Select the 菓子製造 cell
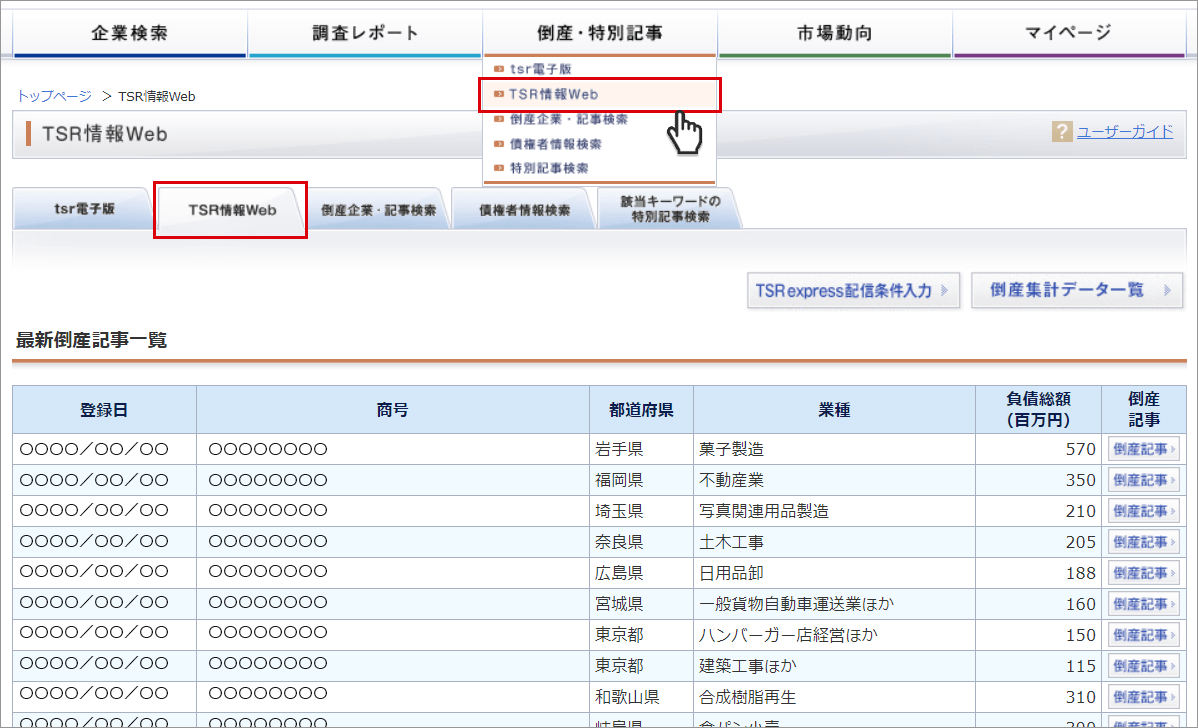Image resolution: width=1198 pixels, height=728 pixels. pyautogui.click(x=834, y=449)
